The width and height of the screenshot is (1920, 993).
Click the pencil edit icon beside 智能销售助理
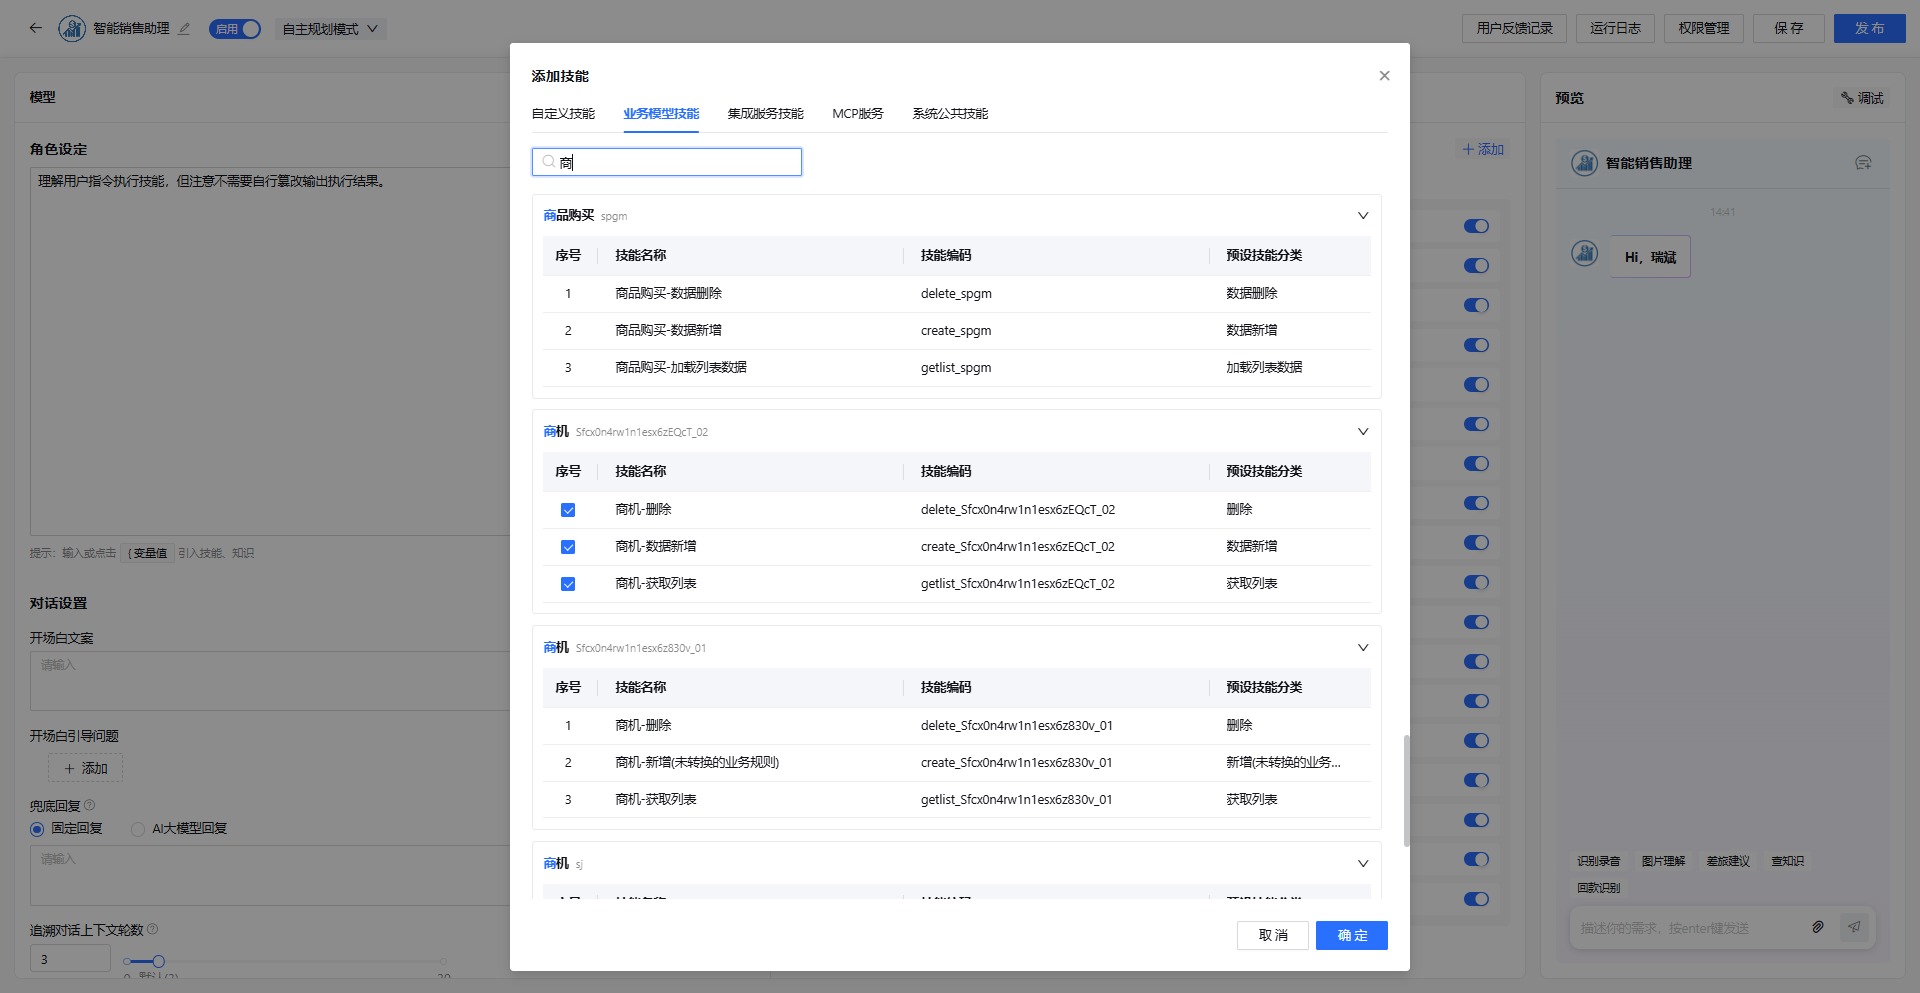coord(184,29)
